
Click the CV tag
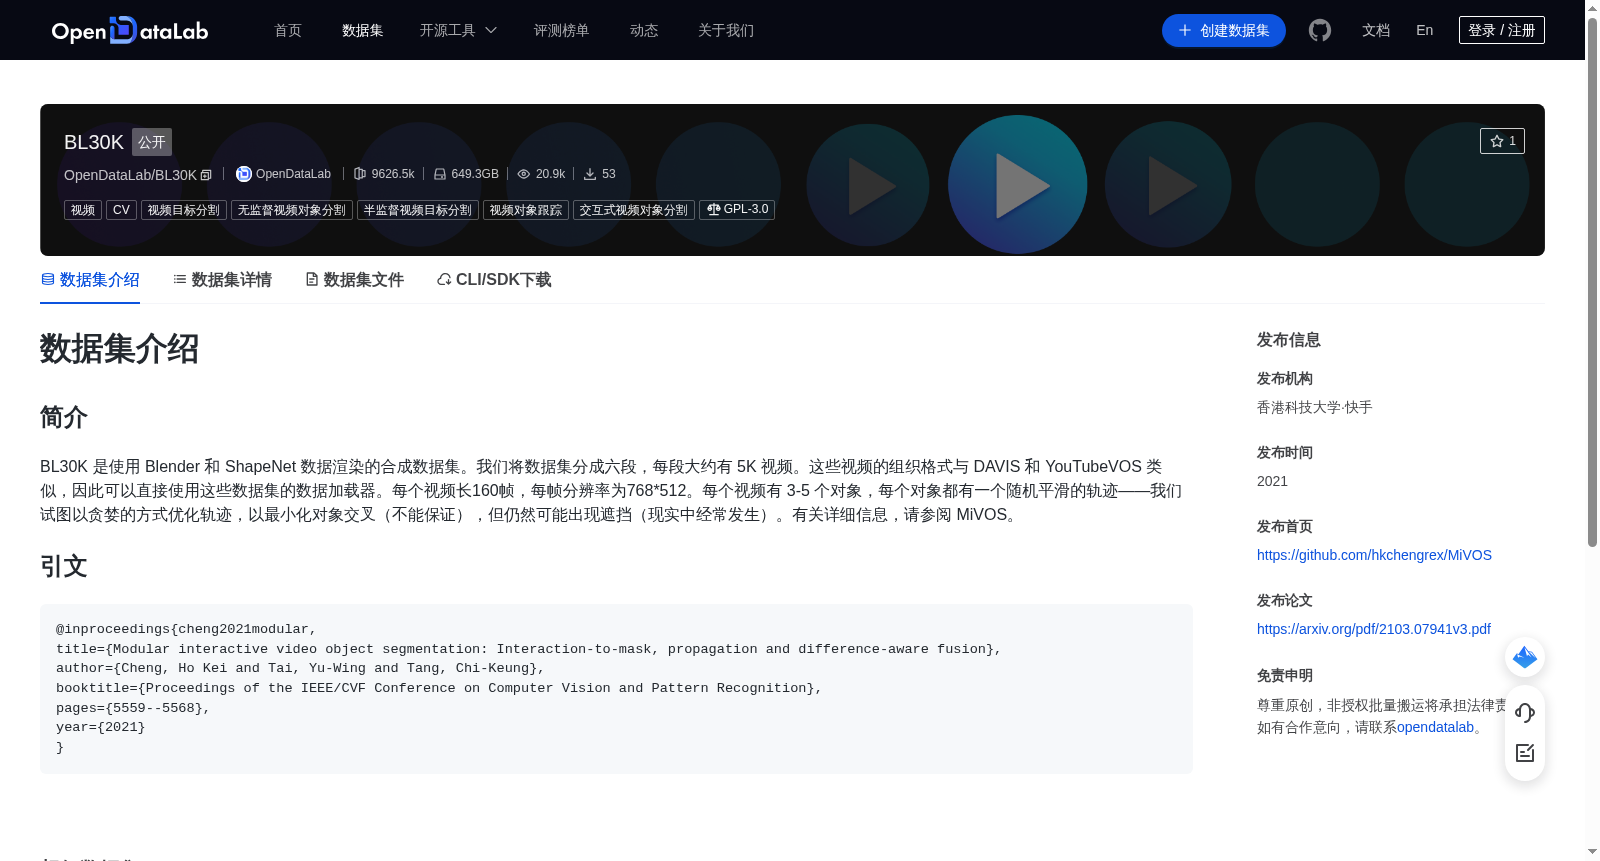(x=121, y=210)
